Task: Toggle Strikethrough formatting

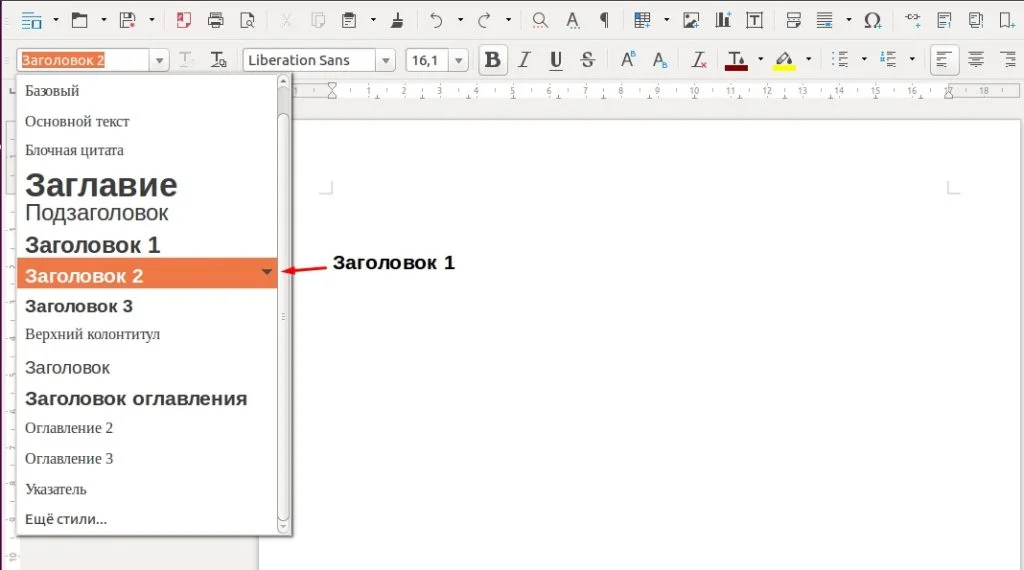Action: 587,60
